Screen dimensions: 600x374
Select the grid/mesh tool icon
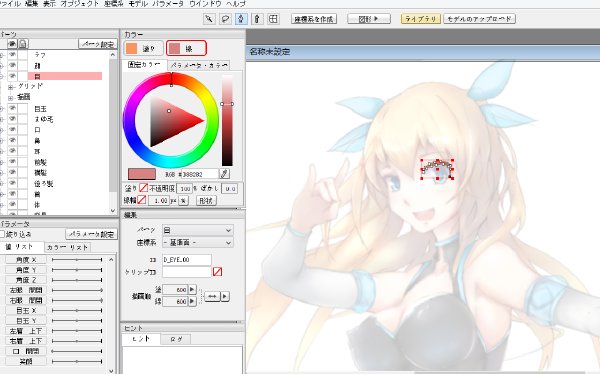[273, 18]
